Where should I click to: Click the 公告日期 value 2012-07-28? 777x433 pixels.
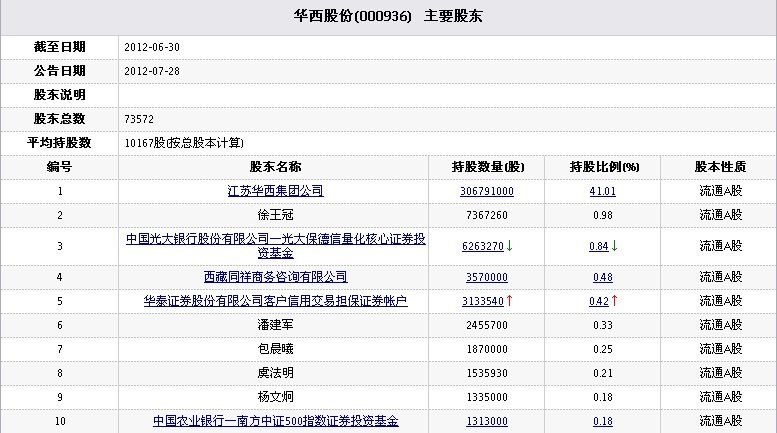[152, 71]
